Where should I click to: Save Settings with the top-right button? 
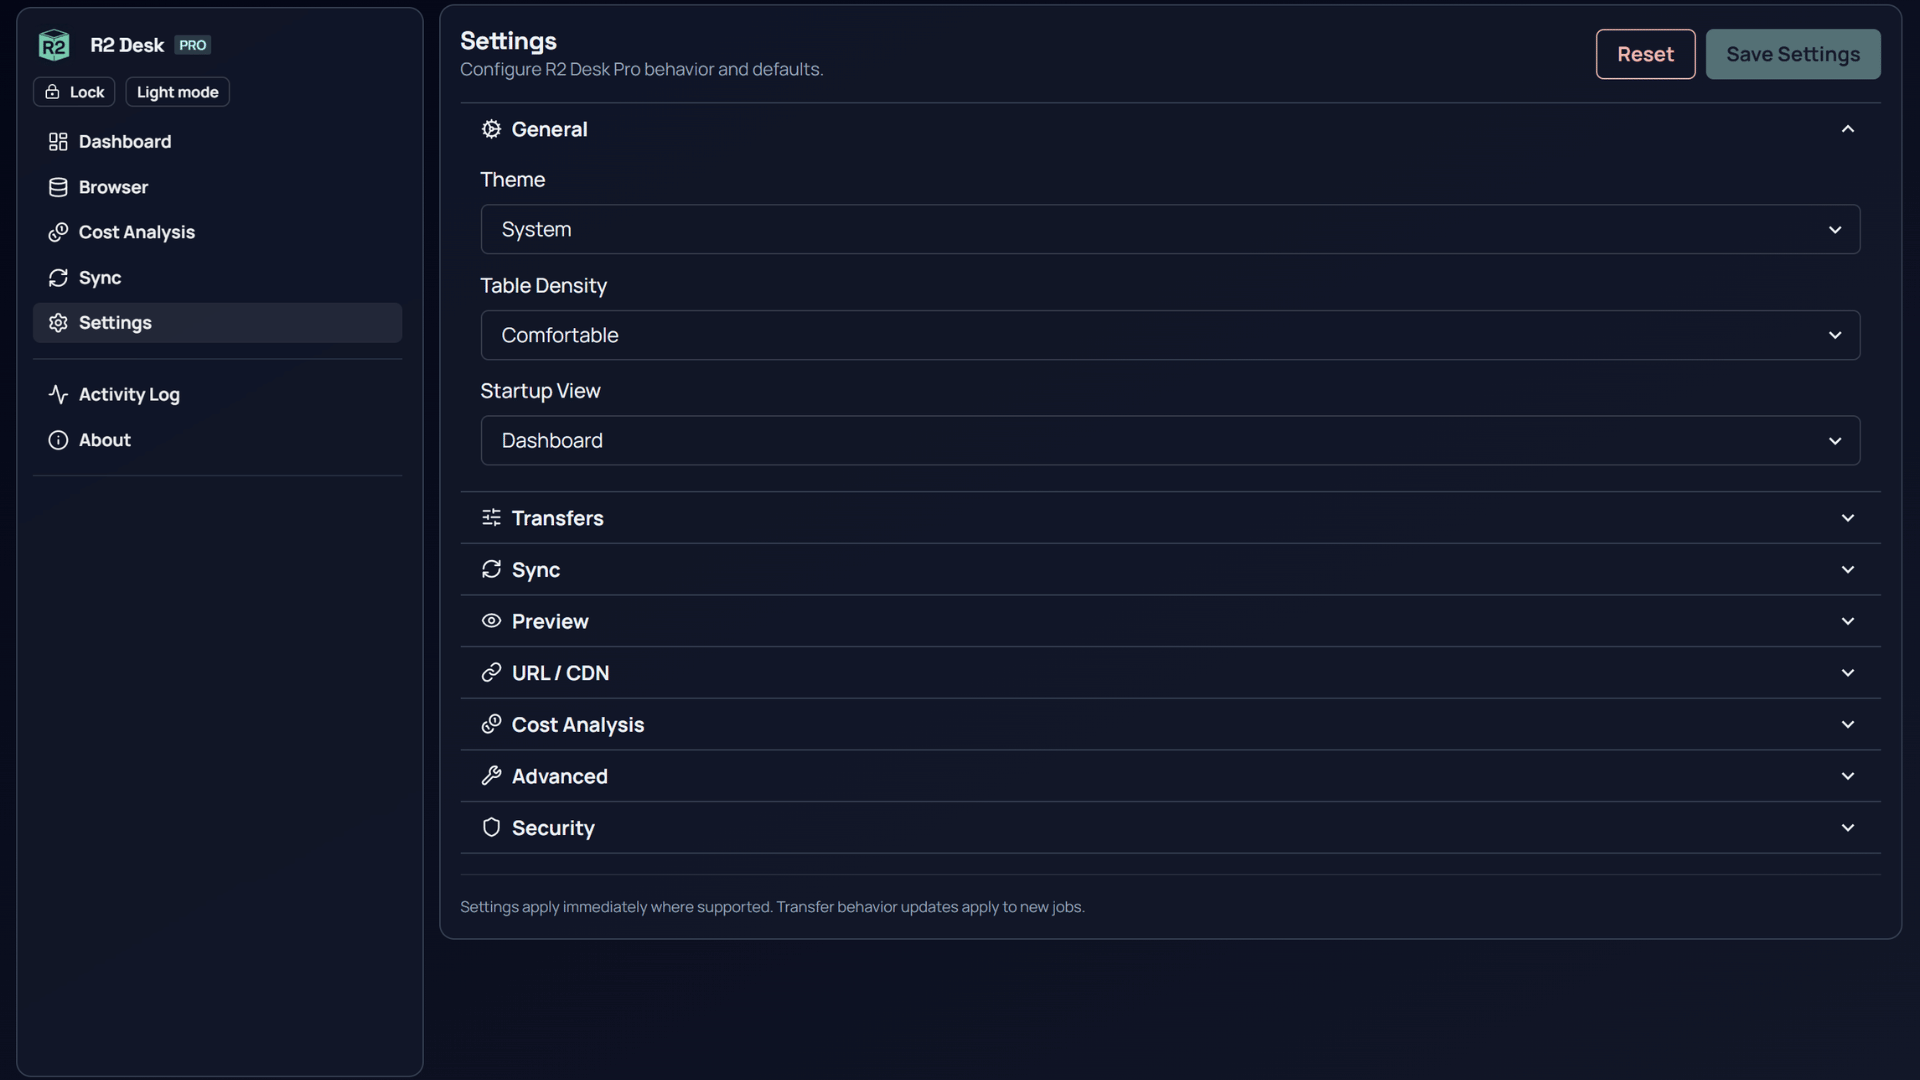tap(1792, 54)
